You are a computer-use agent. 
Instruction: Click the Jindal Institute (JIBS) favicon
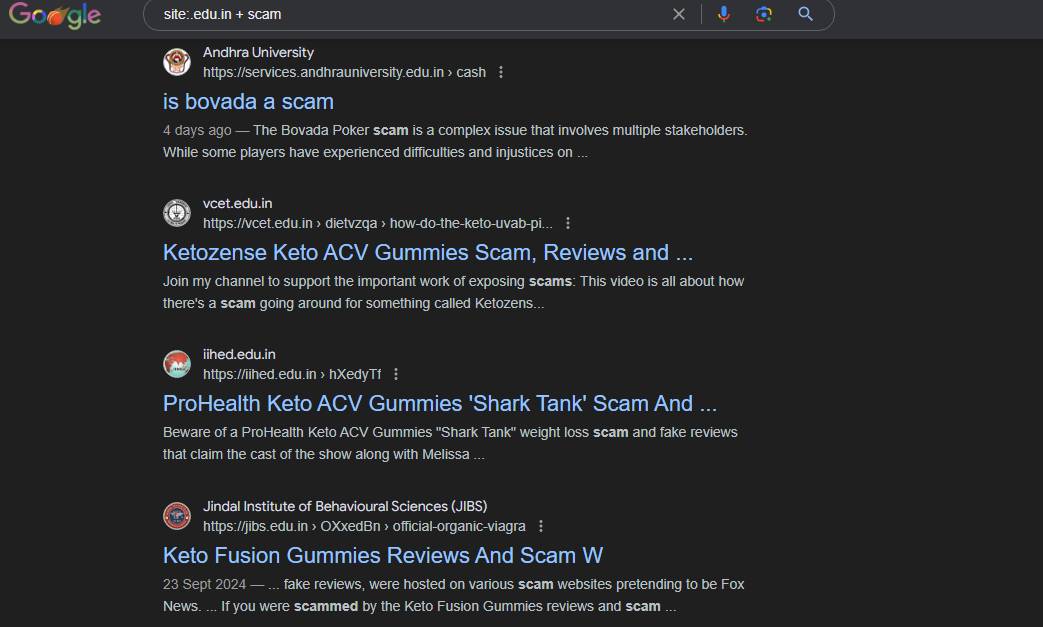pyautogui.click(x=177, y=515)
